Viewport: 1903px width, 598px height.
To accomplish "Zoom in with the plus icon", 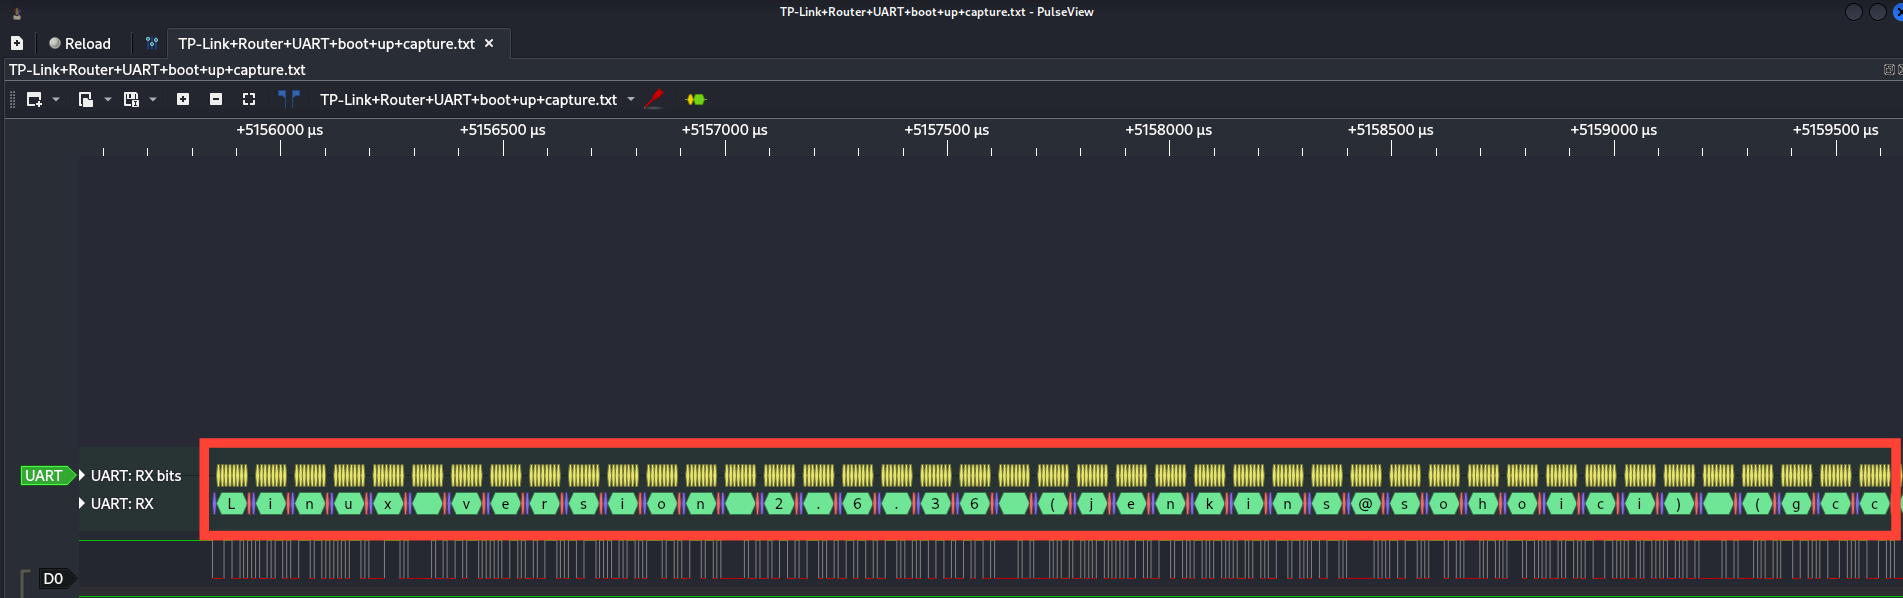I will coord(183,99).
